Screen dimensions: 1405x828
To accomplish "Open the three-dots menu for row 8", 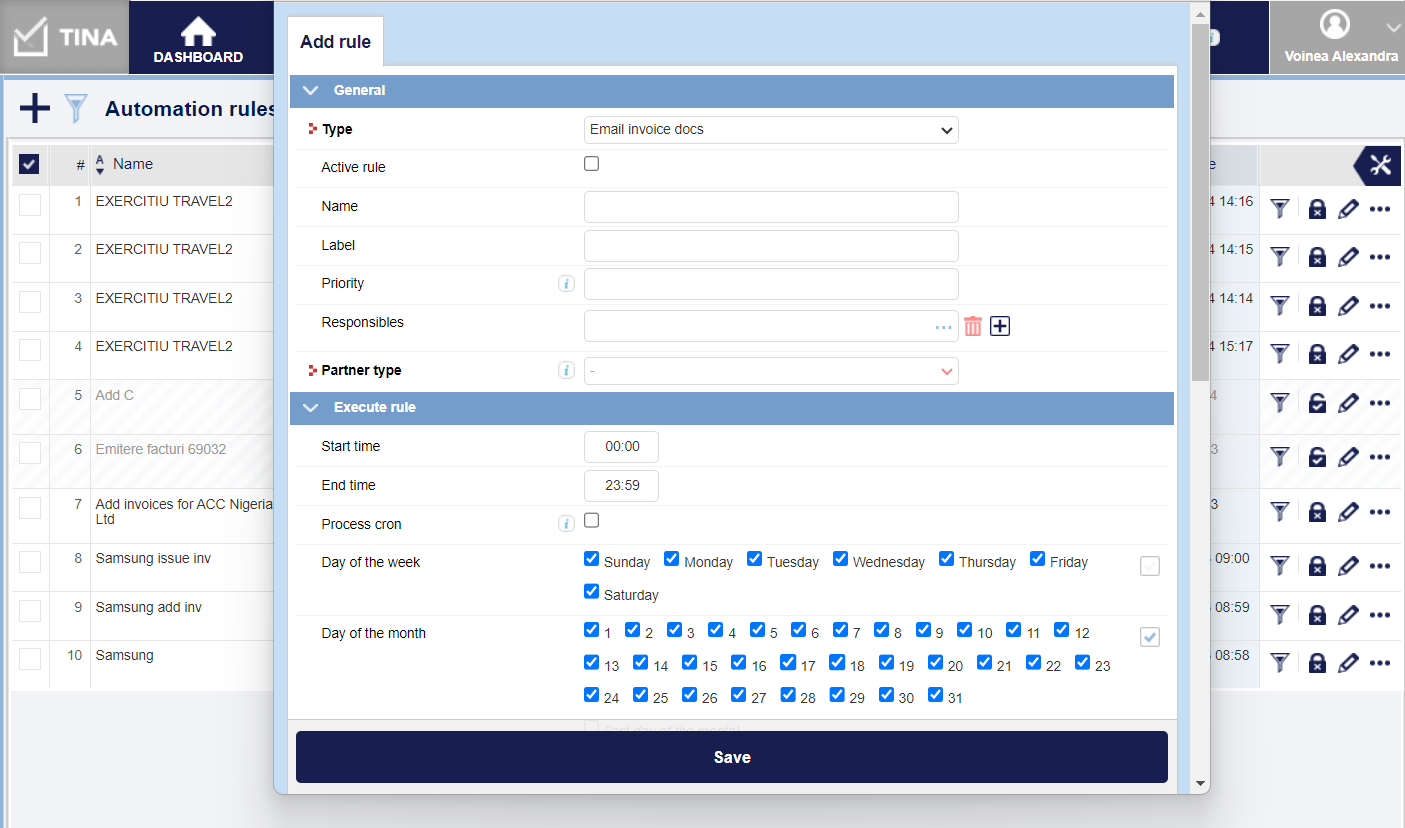I will 1380,566.
